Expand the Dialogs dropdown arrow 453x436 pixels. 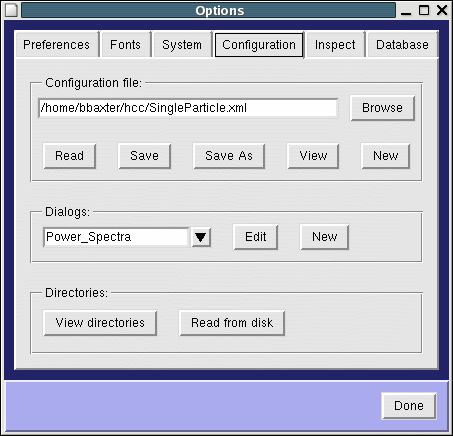click(201, 237)
